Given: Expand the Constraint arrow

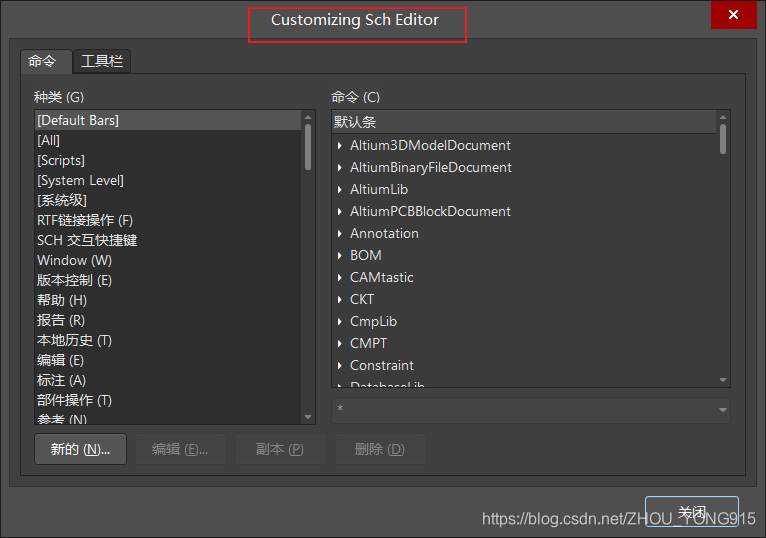Looking at the screenshot, I should coord(340,366).
